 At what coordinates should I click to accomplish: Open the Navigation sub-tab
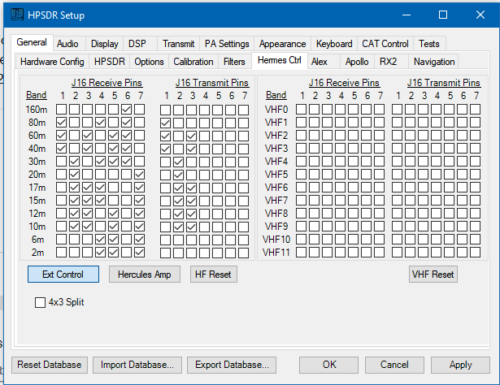[434, 62]
